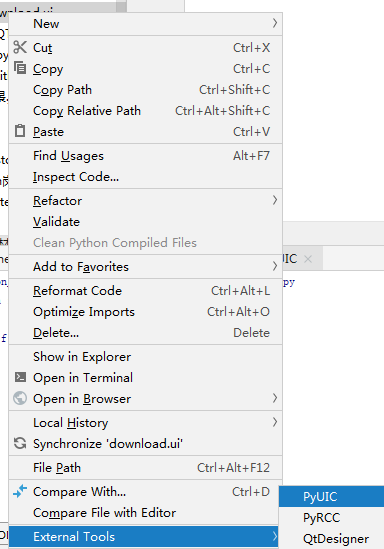Expand the Local History submenu arrow
Viewport: 384px width, 549px height.
(x=275, y=422)
